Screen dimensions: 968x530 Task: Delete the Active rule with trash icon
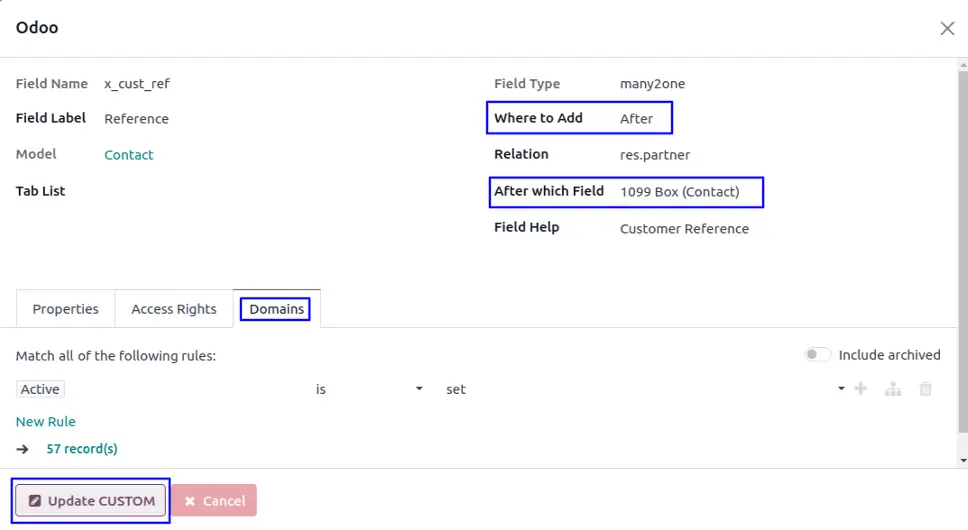click(926, 389)
